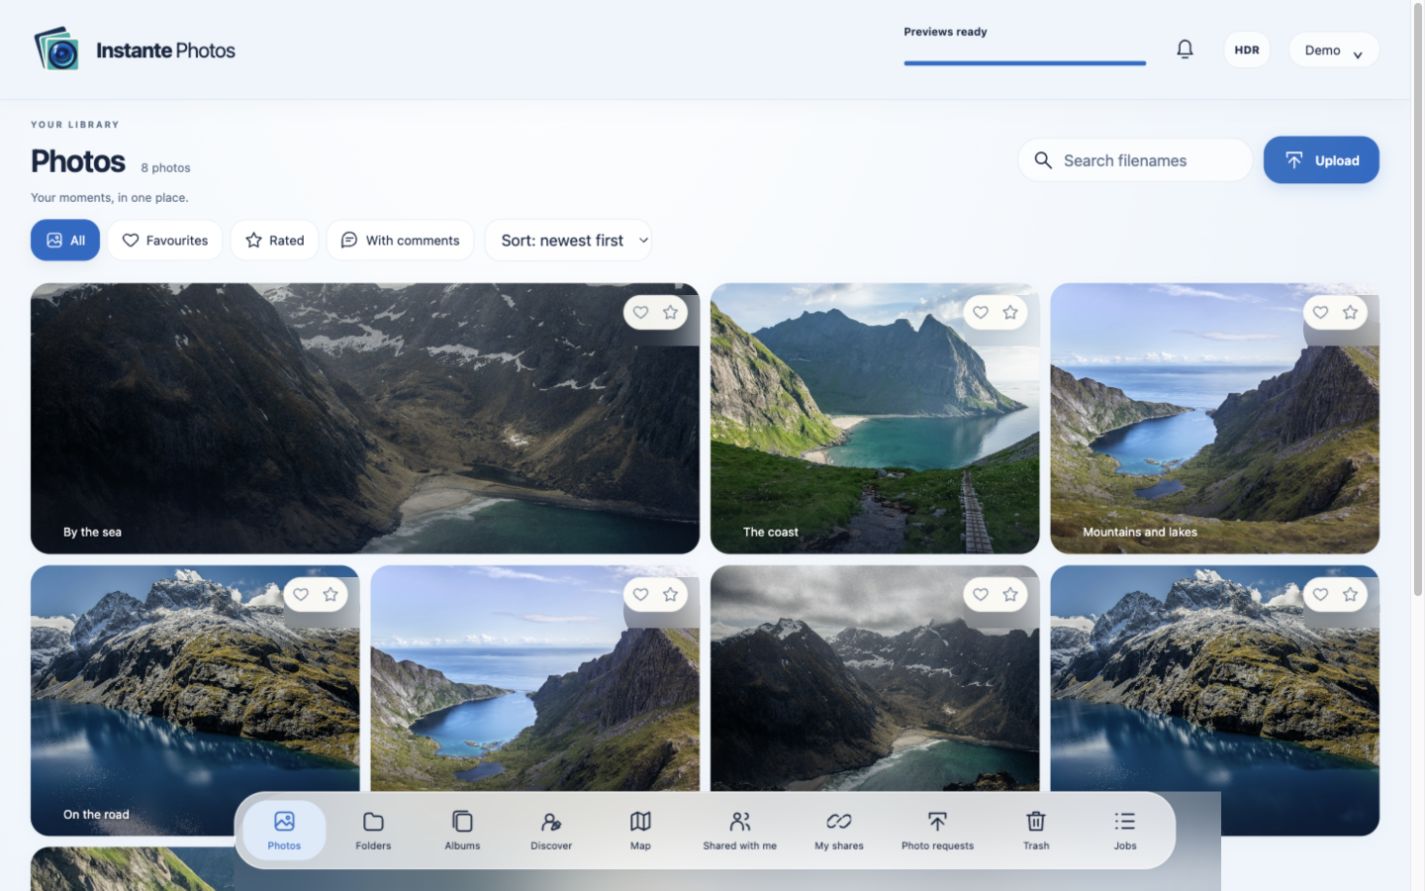Star-rate the By the sea photo
Screen dimensions: 1425x891
click(x=670, y=312)
